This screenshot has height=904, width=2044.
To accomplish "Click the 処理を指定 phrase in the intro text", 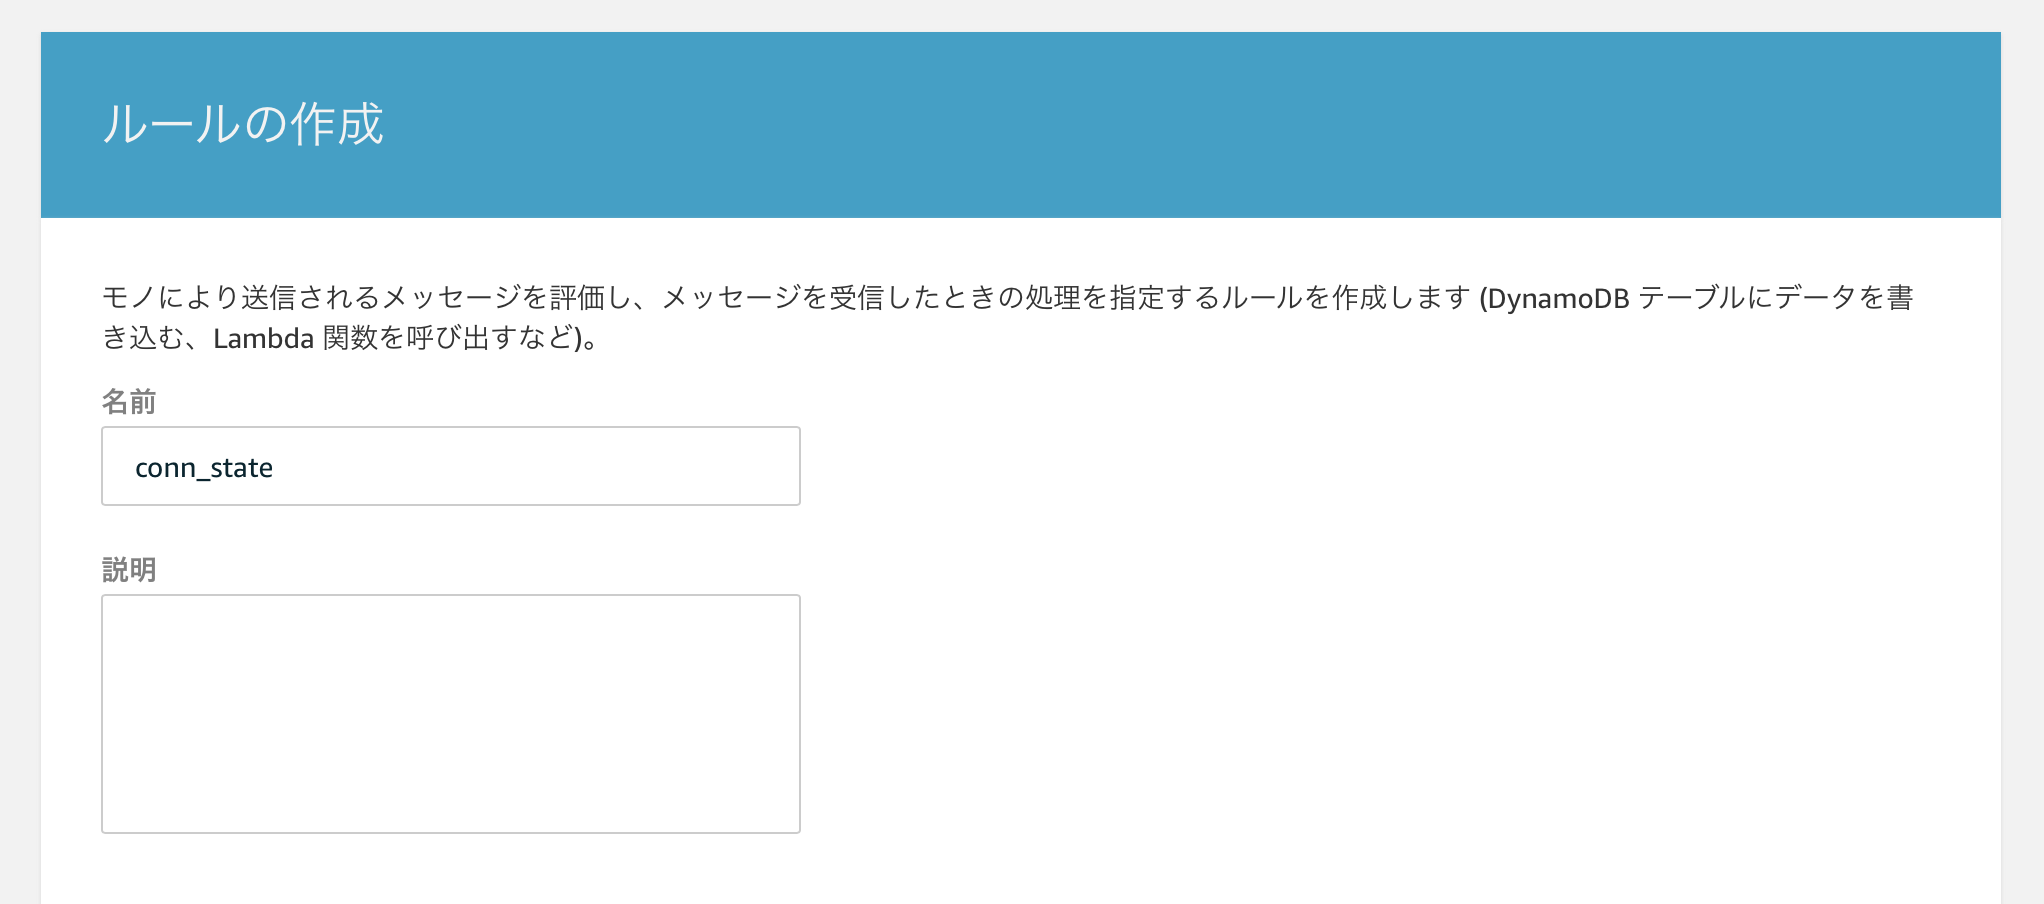I will point(1095,298).
